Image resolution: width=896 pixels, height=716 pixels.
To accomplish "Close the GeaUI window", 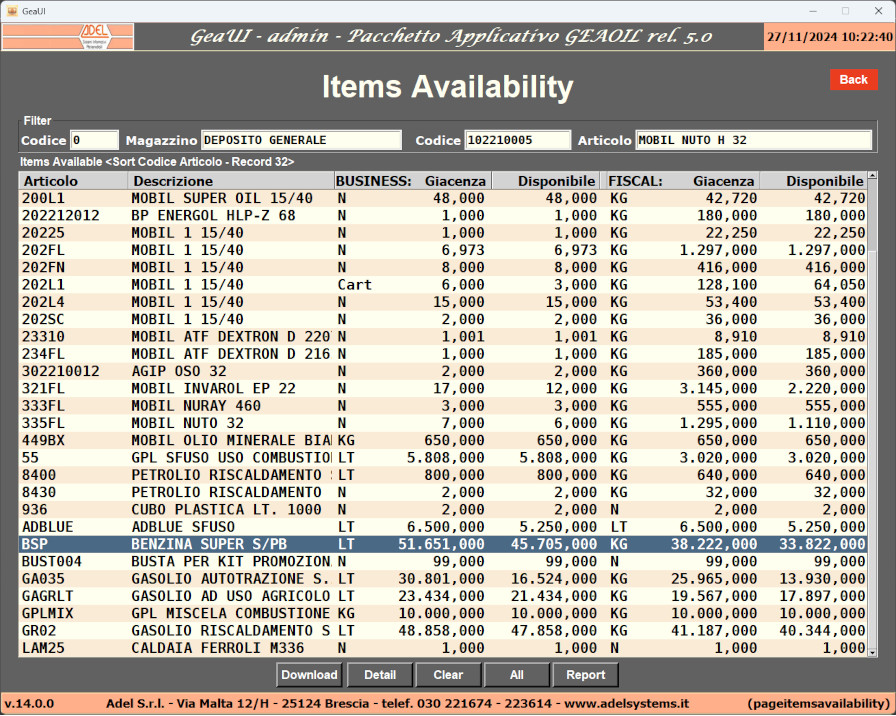I will tap(878, 11).
